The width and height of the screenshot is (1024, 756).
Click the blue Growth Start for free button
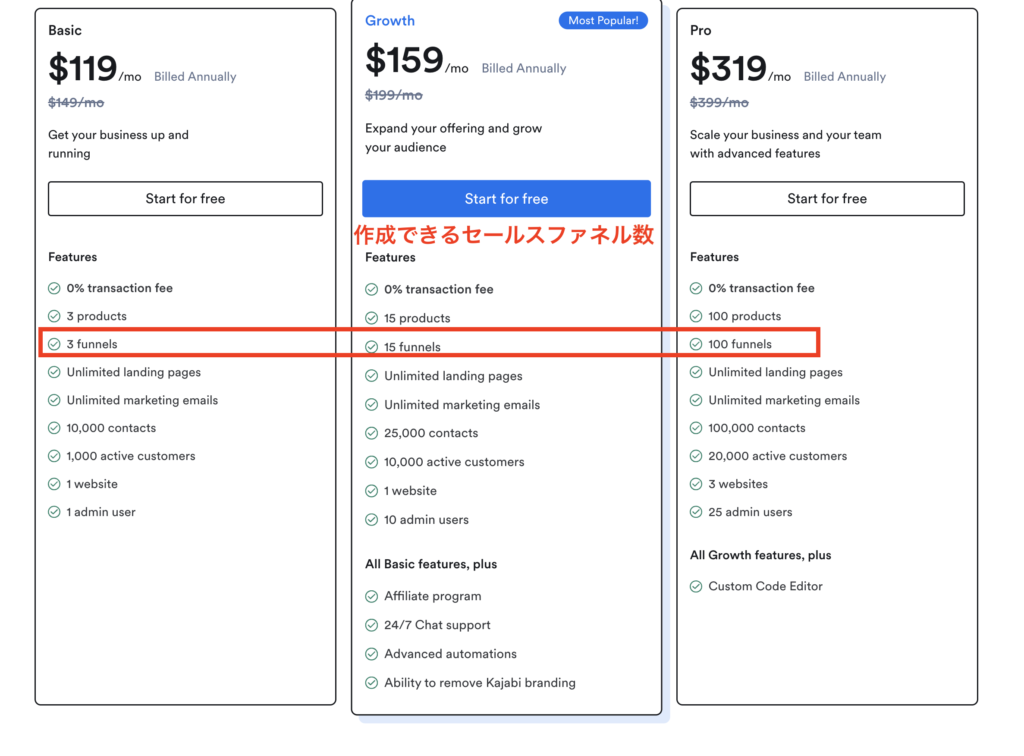(506, 198)
